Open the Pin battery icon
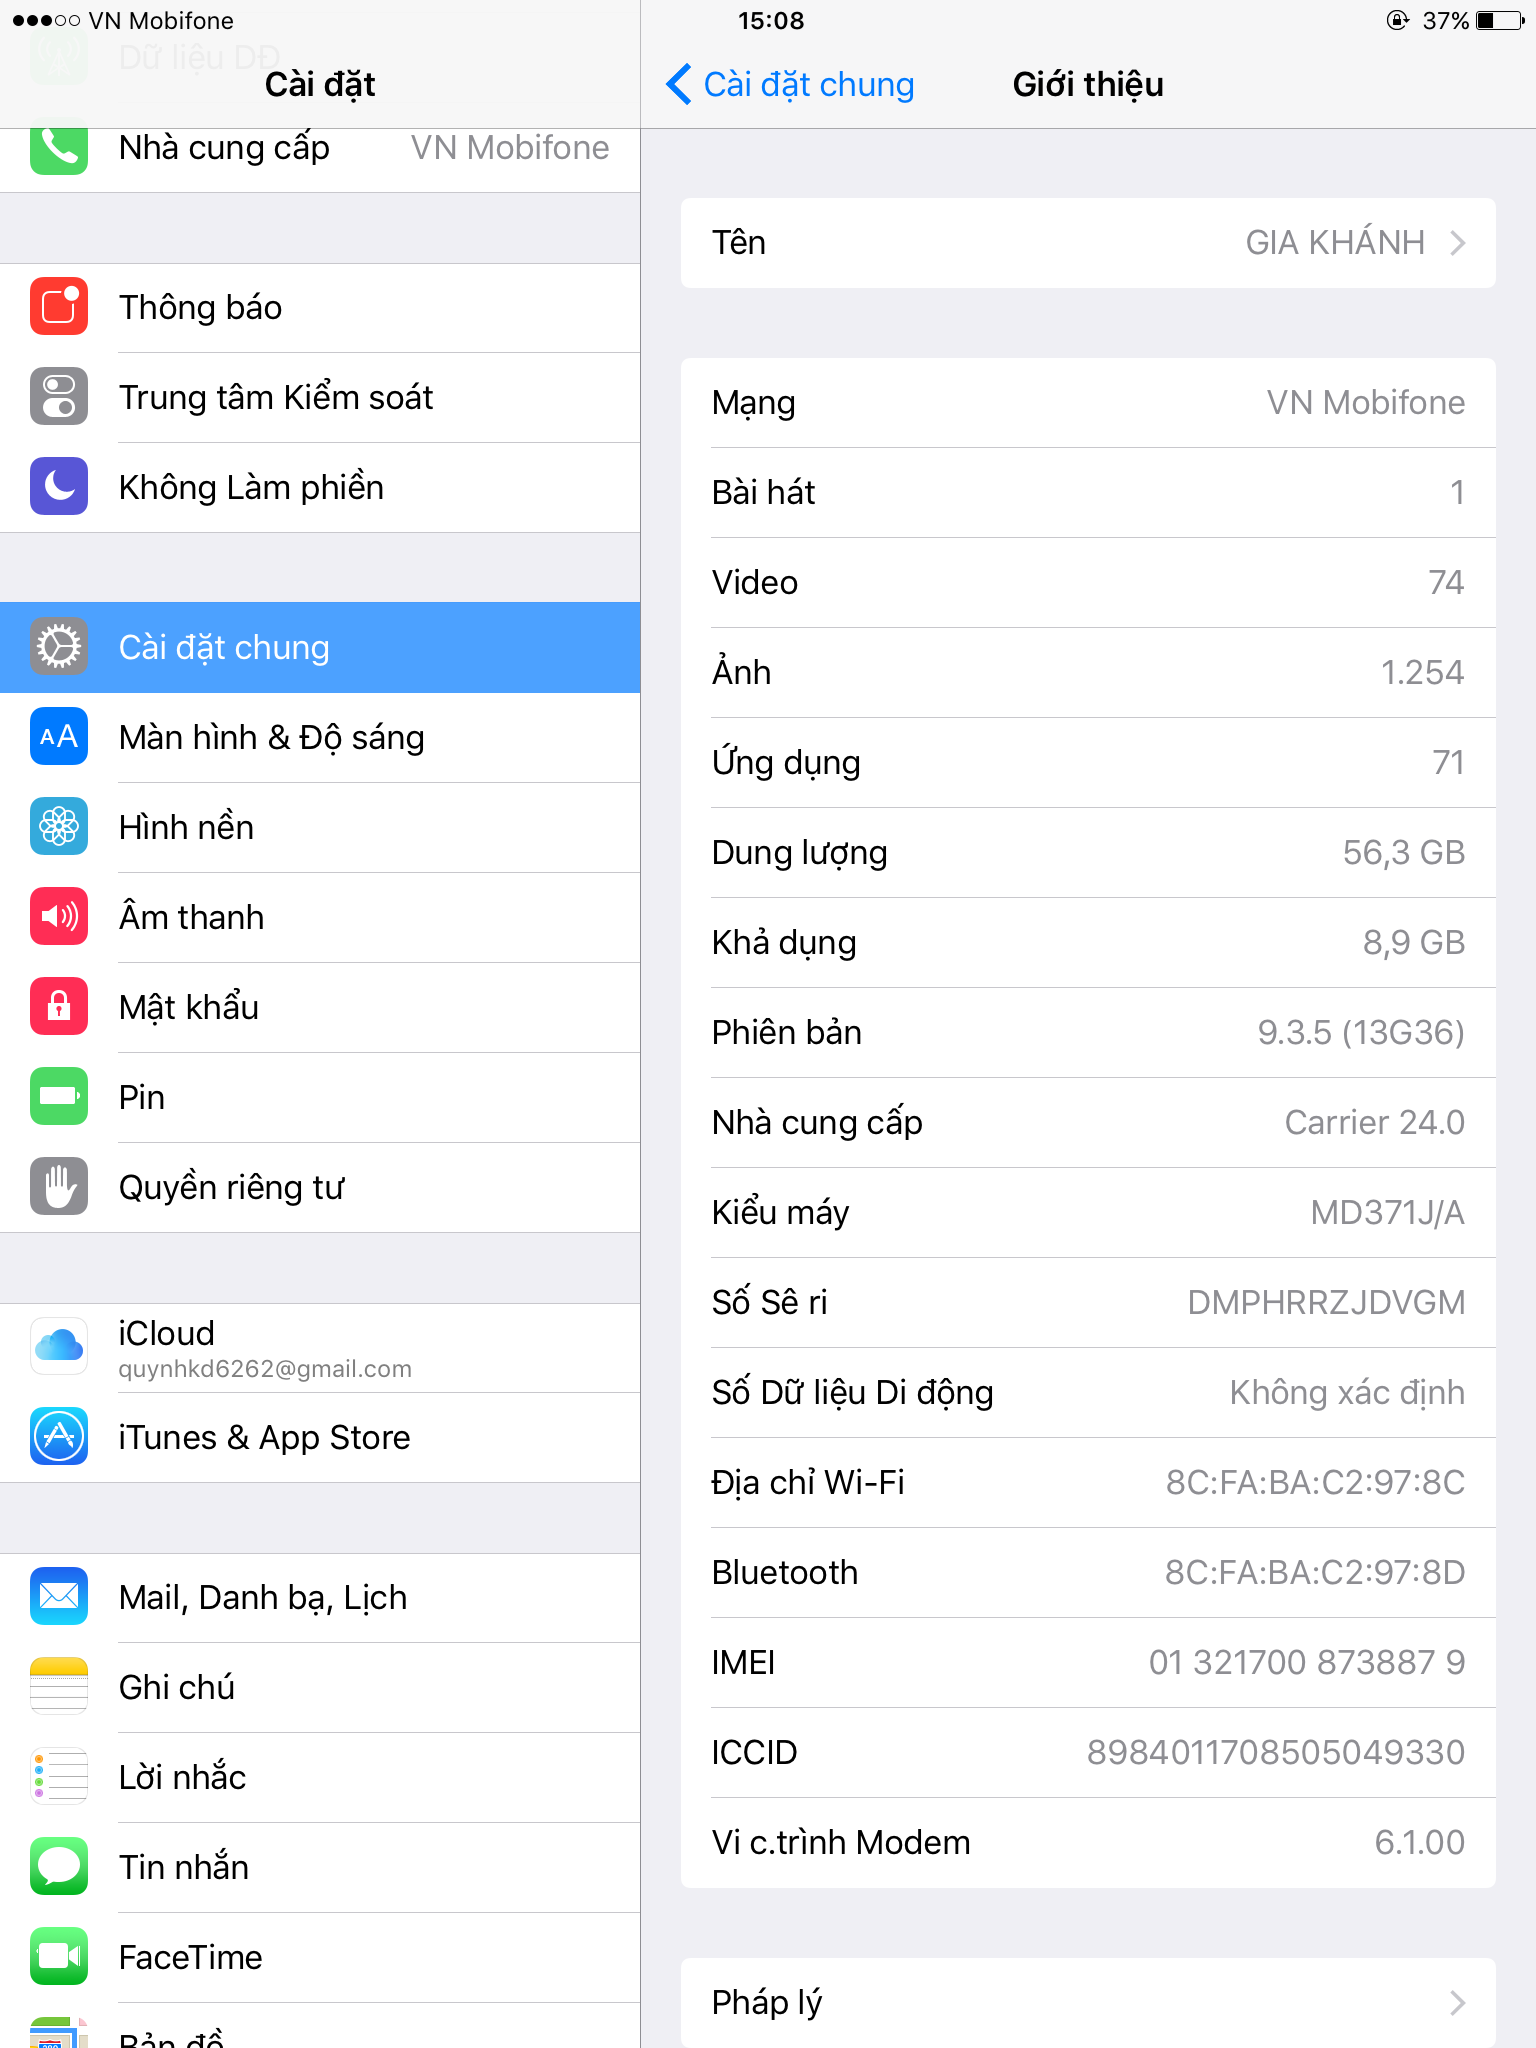 pos(59,1097)
